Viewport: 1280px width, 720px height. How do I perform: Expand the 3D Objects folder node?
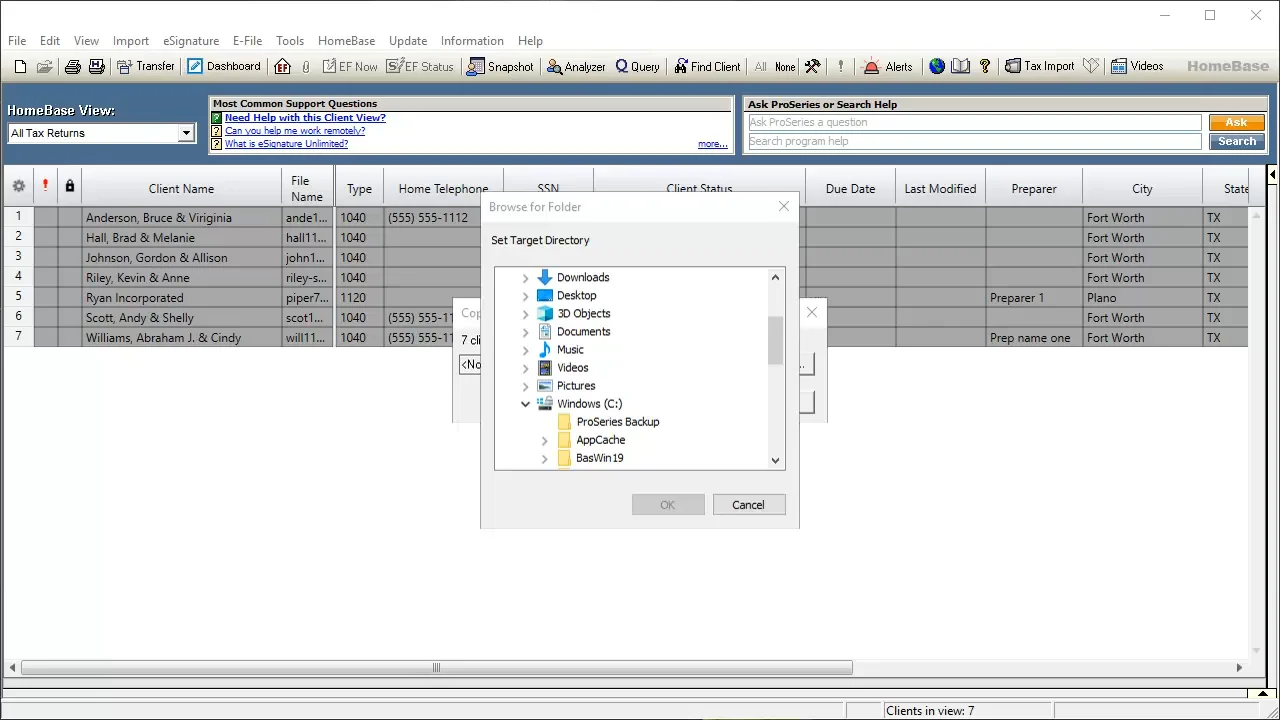pyautogui.click(x=526, y=314)
